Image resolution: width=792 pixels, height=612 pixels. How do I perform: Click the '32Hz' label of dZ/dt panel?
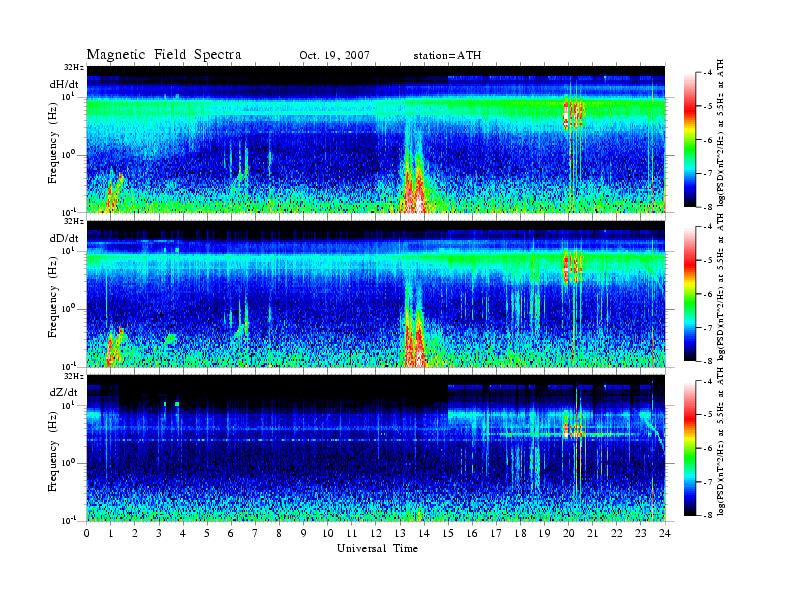click(x=74, y=376)
